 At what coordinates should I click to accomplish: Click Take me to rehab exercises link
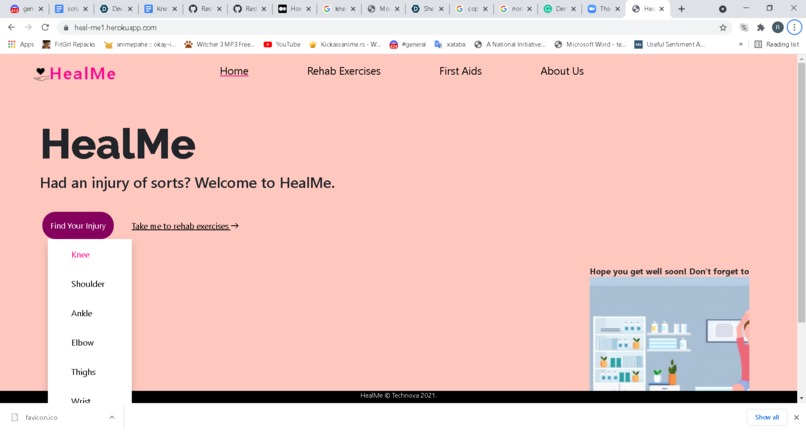185,226
